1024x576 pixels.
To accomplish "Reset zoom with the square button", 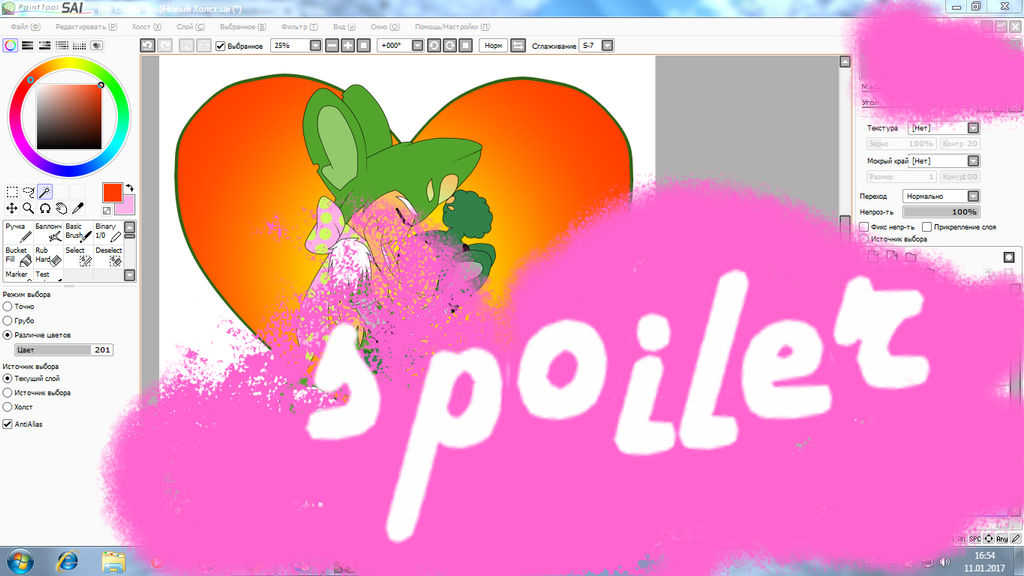I will [x=364, y=45].
